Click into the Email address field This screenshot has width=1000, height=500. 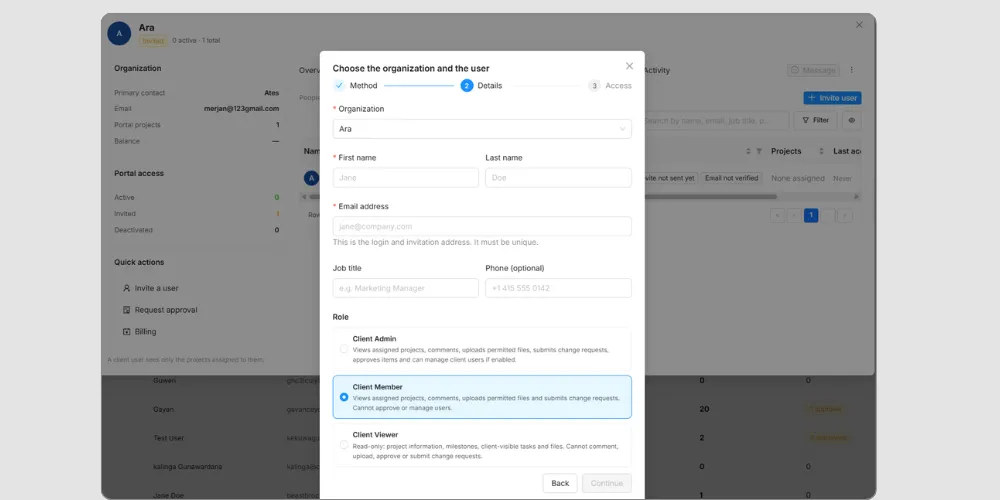pyautogui.click(x=482, y=226)
